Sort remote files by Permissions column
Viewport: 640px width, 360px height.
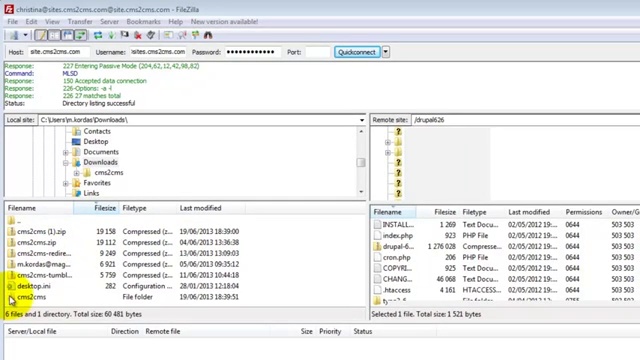[x=584, y=212]
